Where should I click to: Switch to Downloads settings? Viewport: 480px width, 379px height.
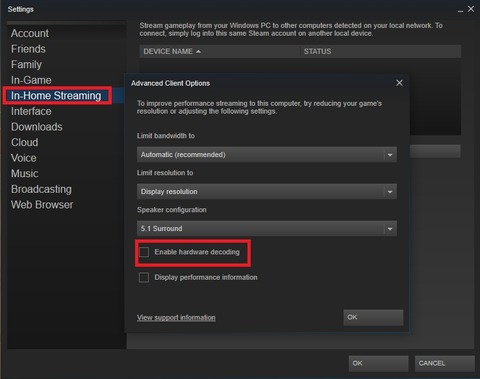point(37,127)
